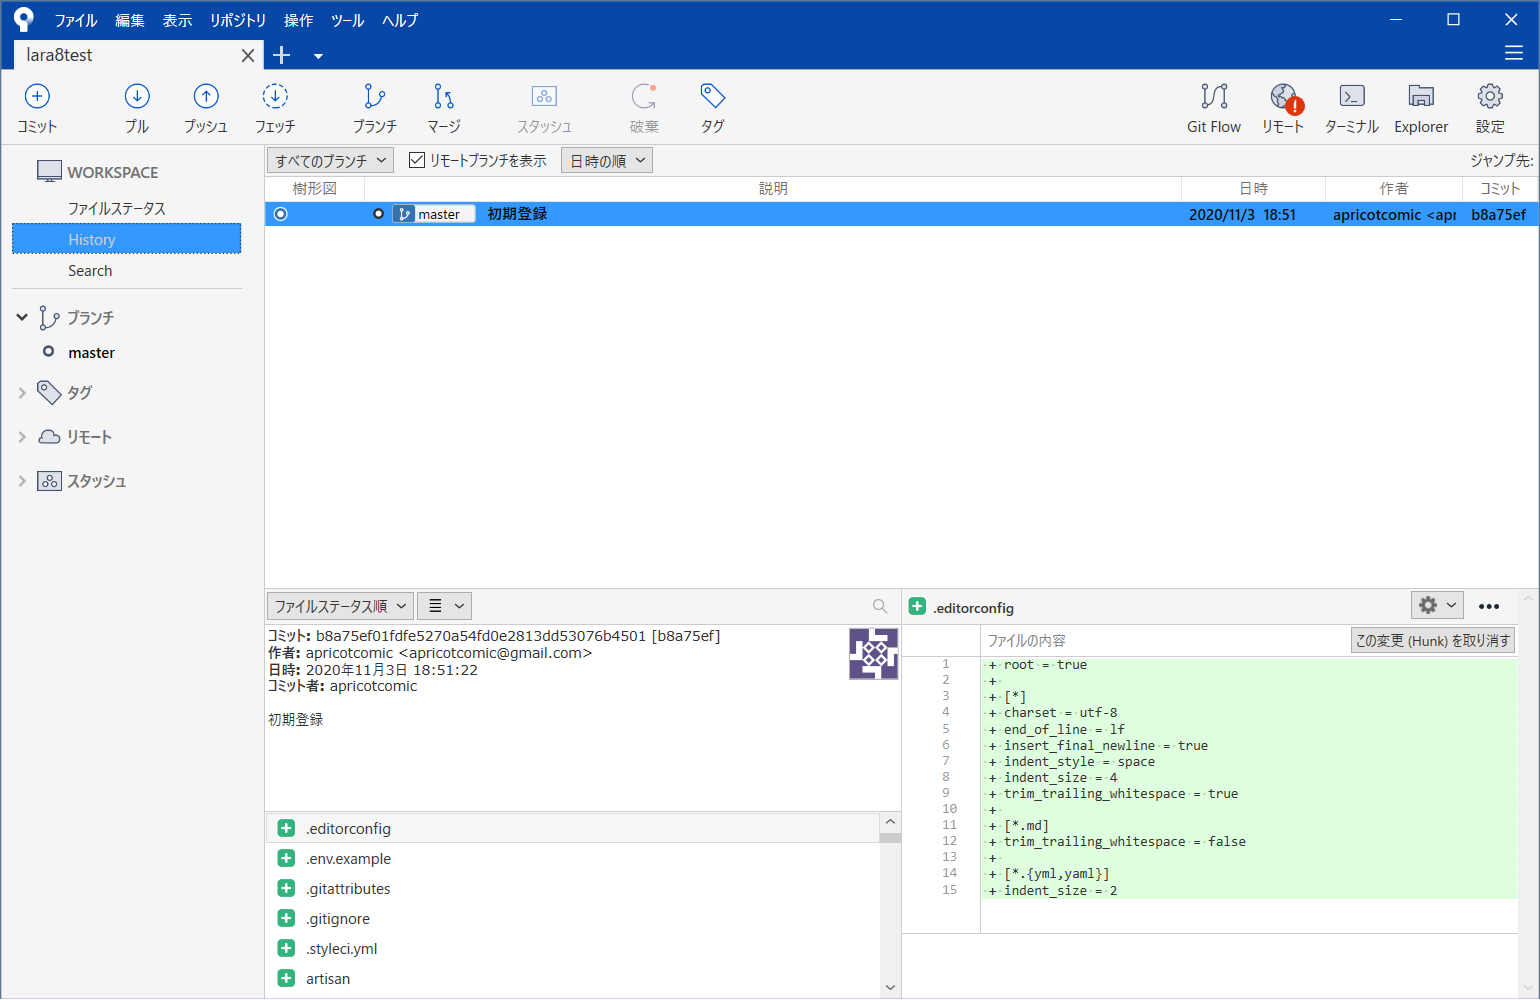Image resolution: width=1540 pixels, height=1000 pixels.
Task: Open the Help (ヘルプ) menu
Action: point(400,20)
